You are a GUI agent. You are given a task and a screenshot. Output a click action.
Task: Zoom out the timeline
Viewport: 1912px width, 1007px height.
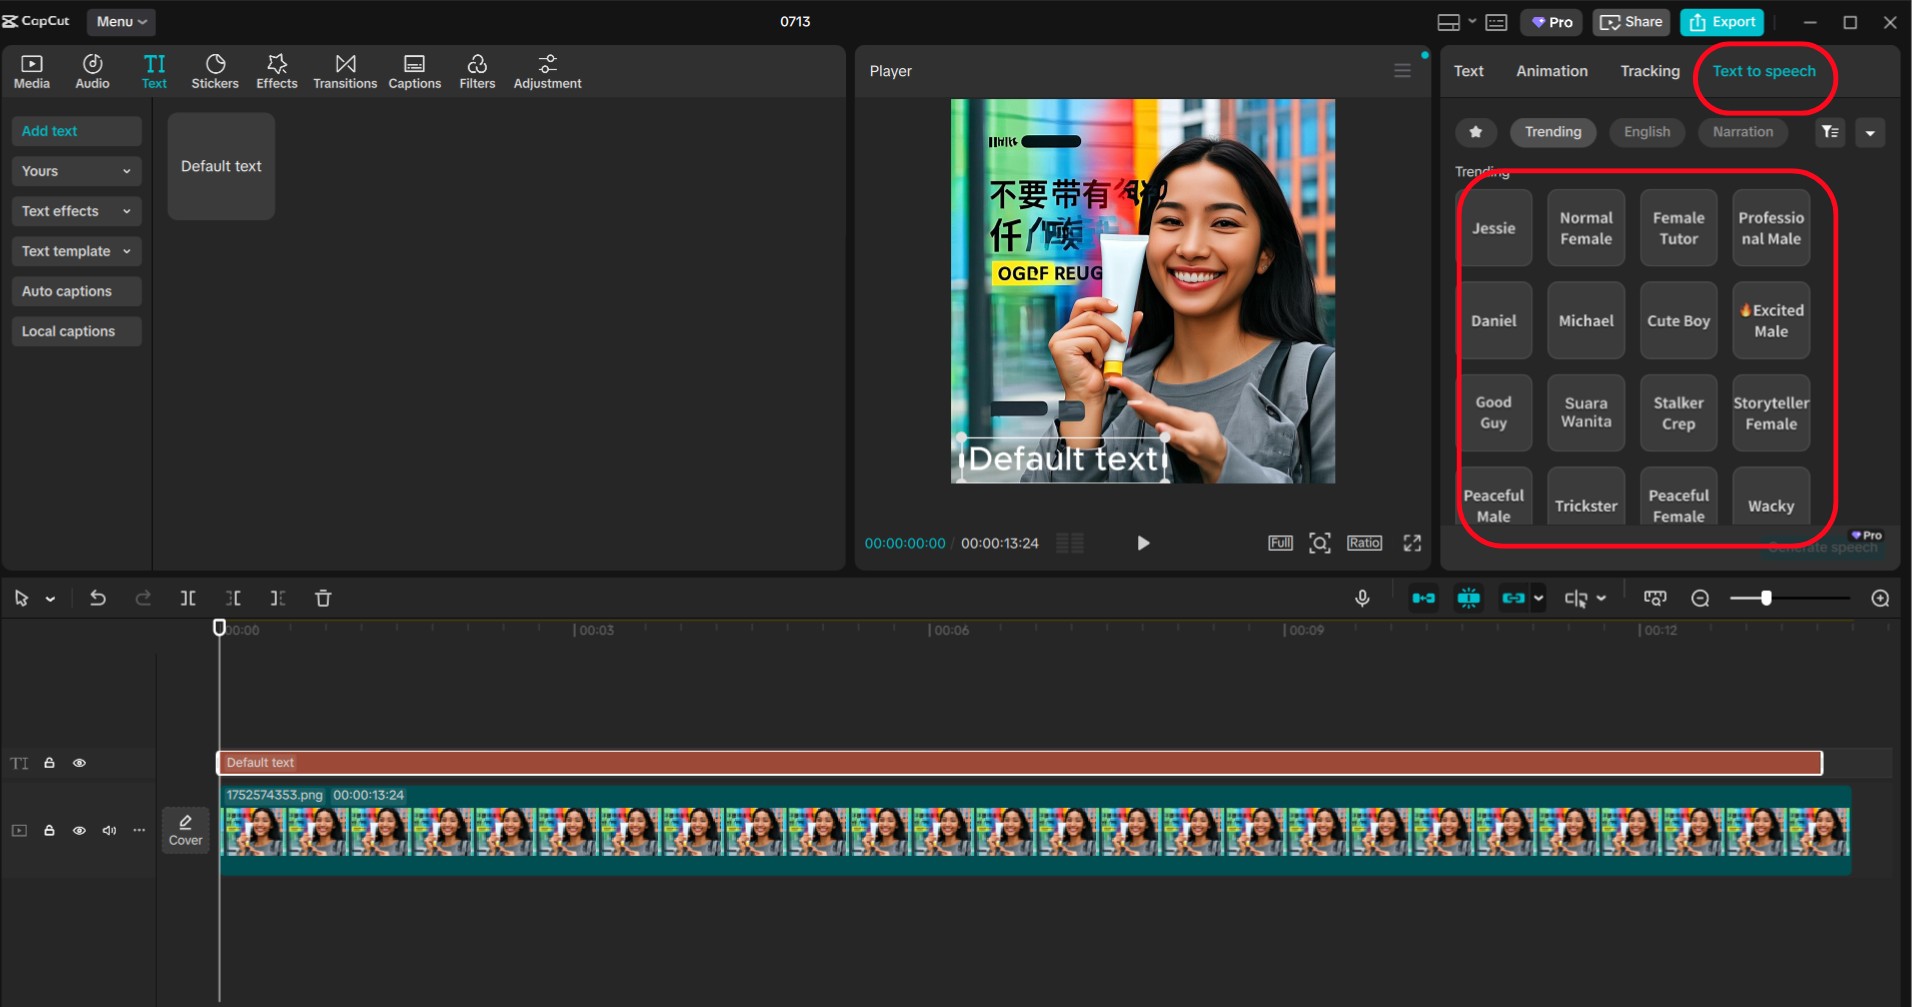point(1700,598)
